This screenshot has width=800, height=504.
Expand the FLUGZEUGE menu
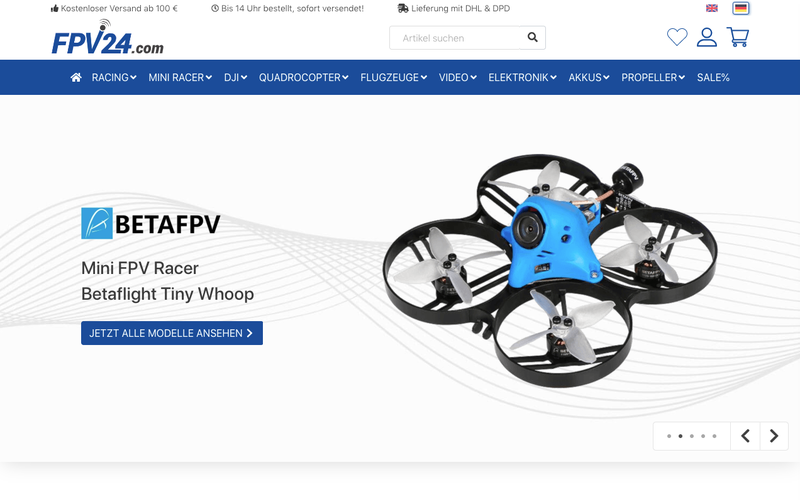point(393,78)
